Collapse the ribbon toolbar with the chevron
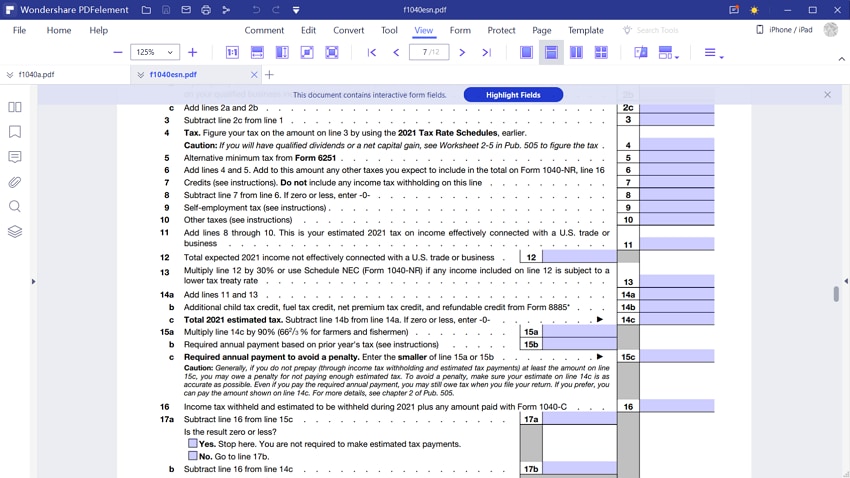 click(x=841, y=59)
